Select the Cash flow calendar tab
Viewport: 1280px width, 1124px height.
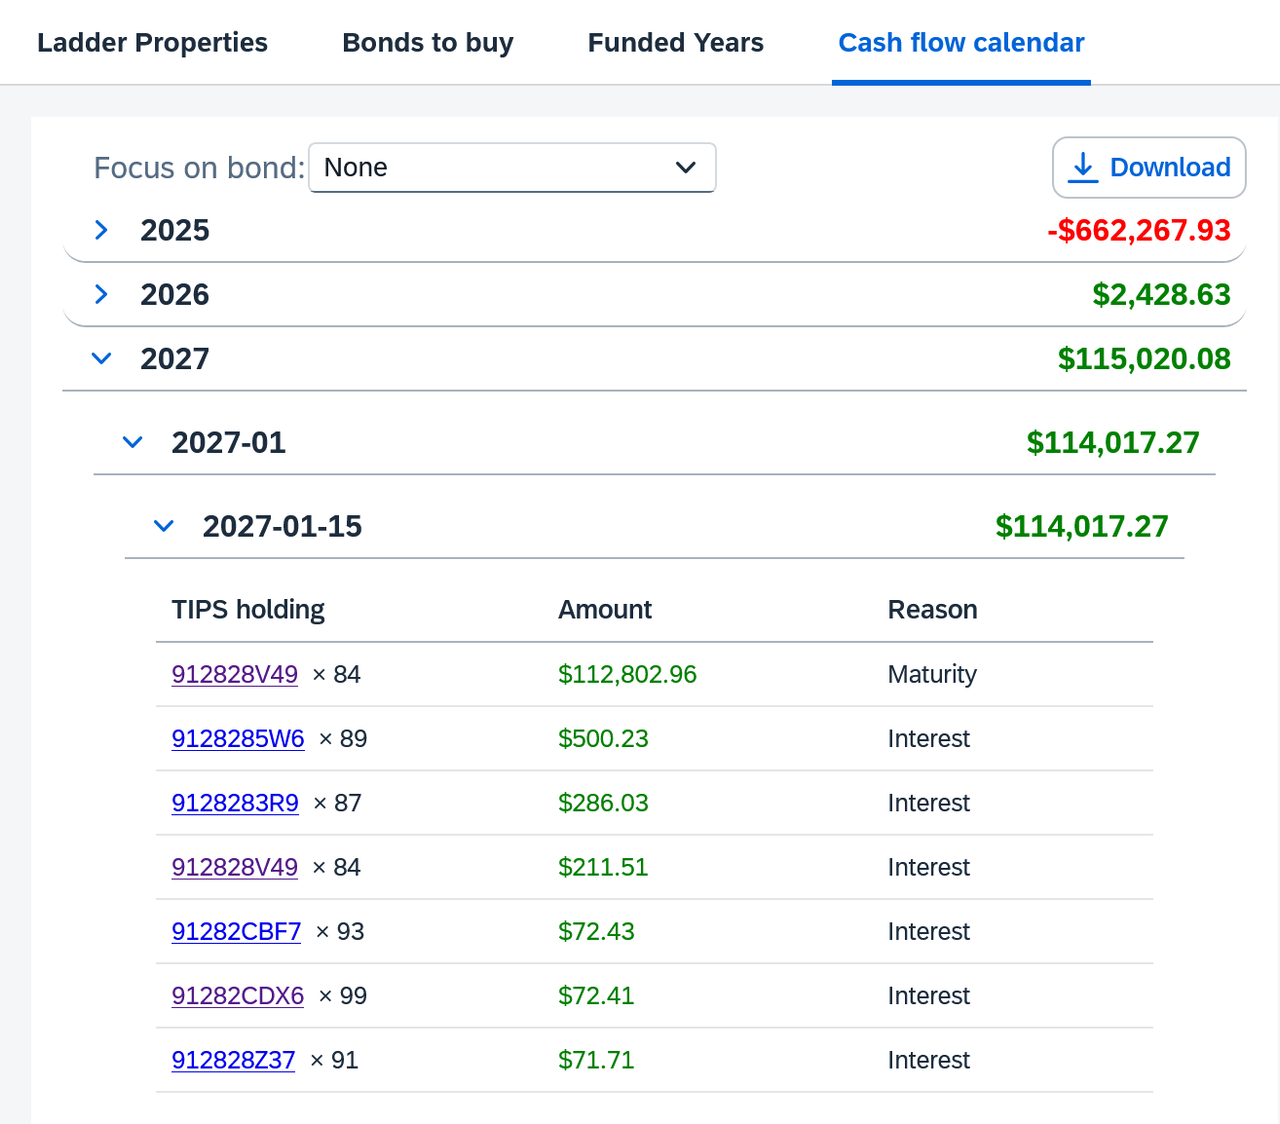[x=960, y=43]
